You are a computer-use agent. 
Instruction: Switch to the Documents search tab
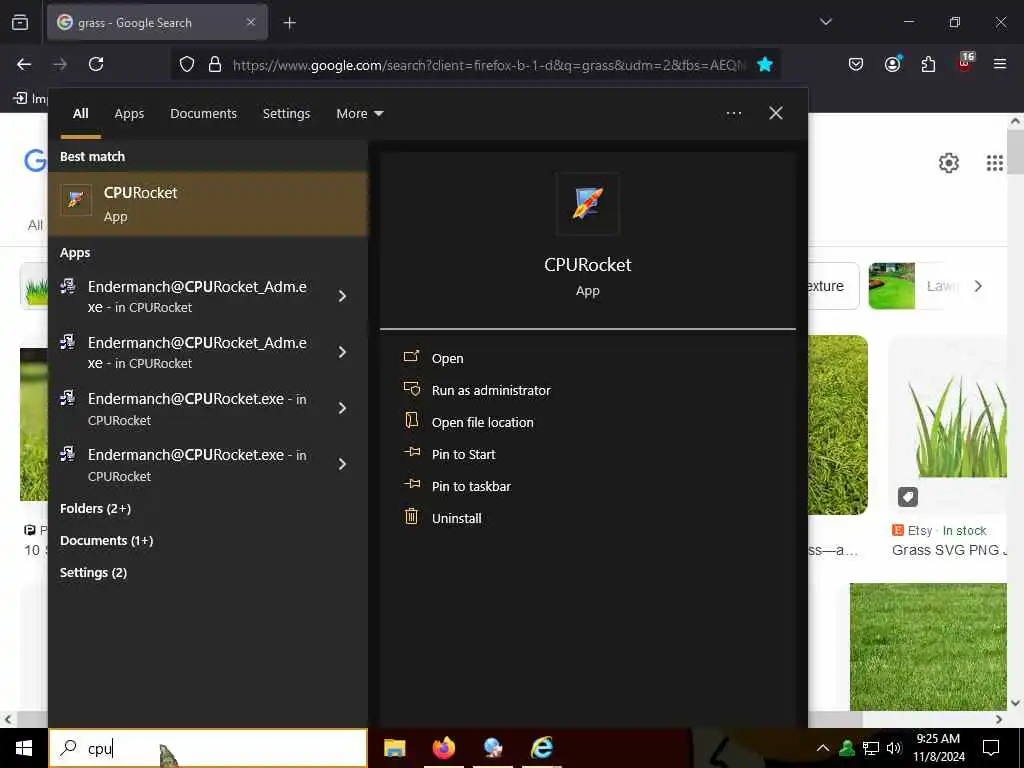[x=203, y=114]
